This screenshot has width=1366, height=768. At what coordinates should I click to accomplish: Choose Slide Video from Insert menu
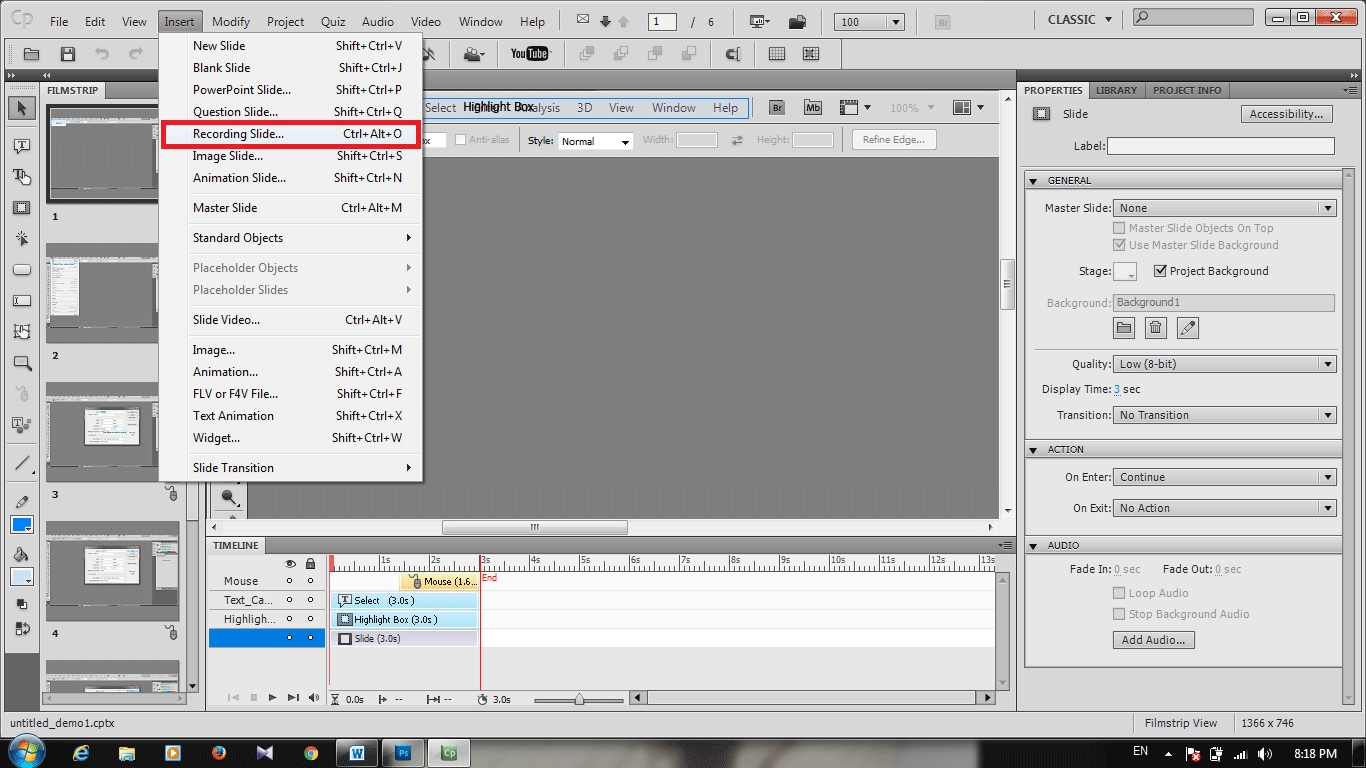tap(292, 320)
